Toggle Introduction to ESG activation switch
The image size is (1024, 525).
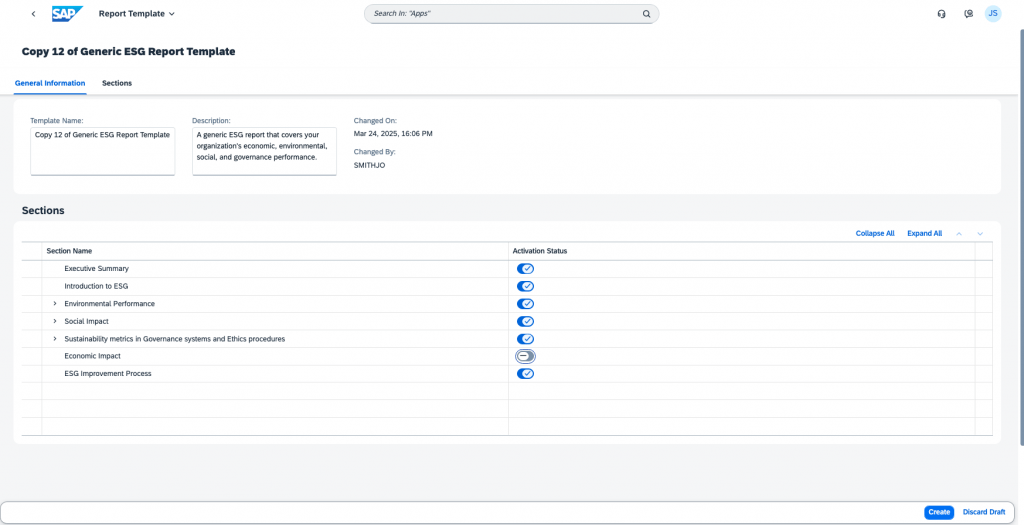click(x=525, y=286)
